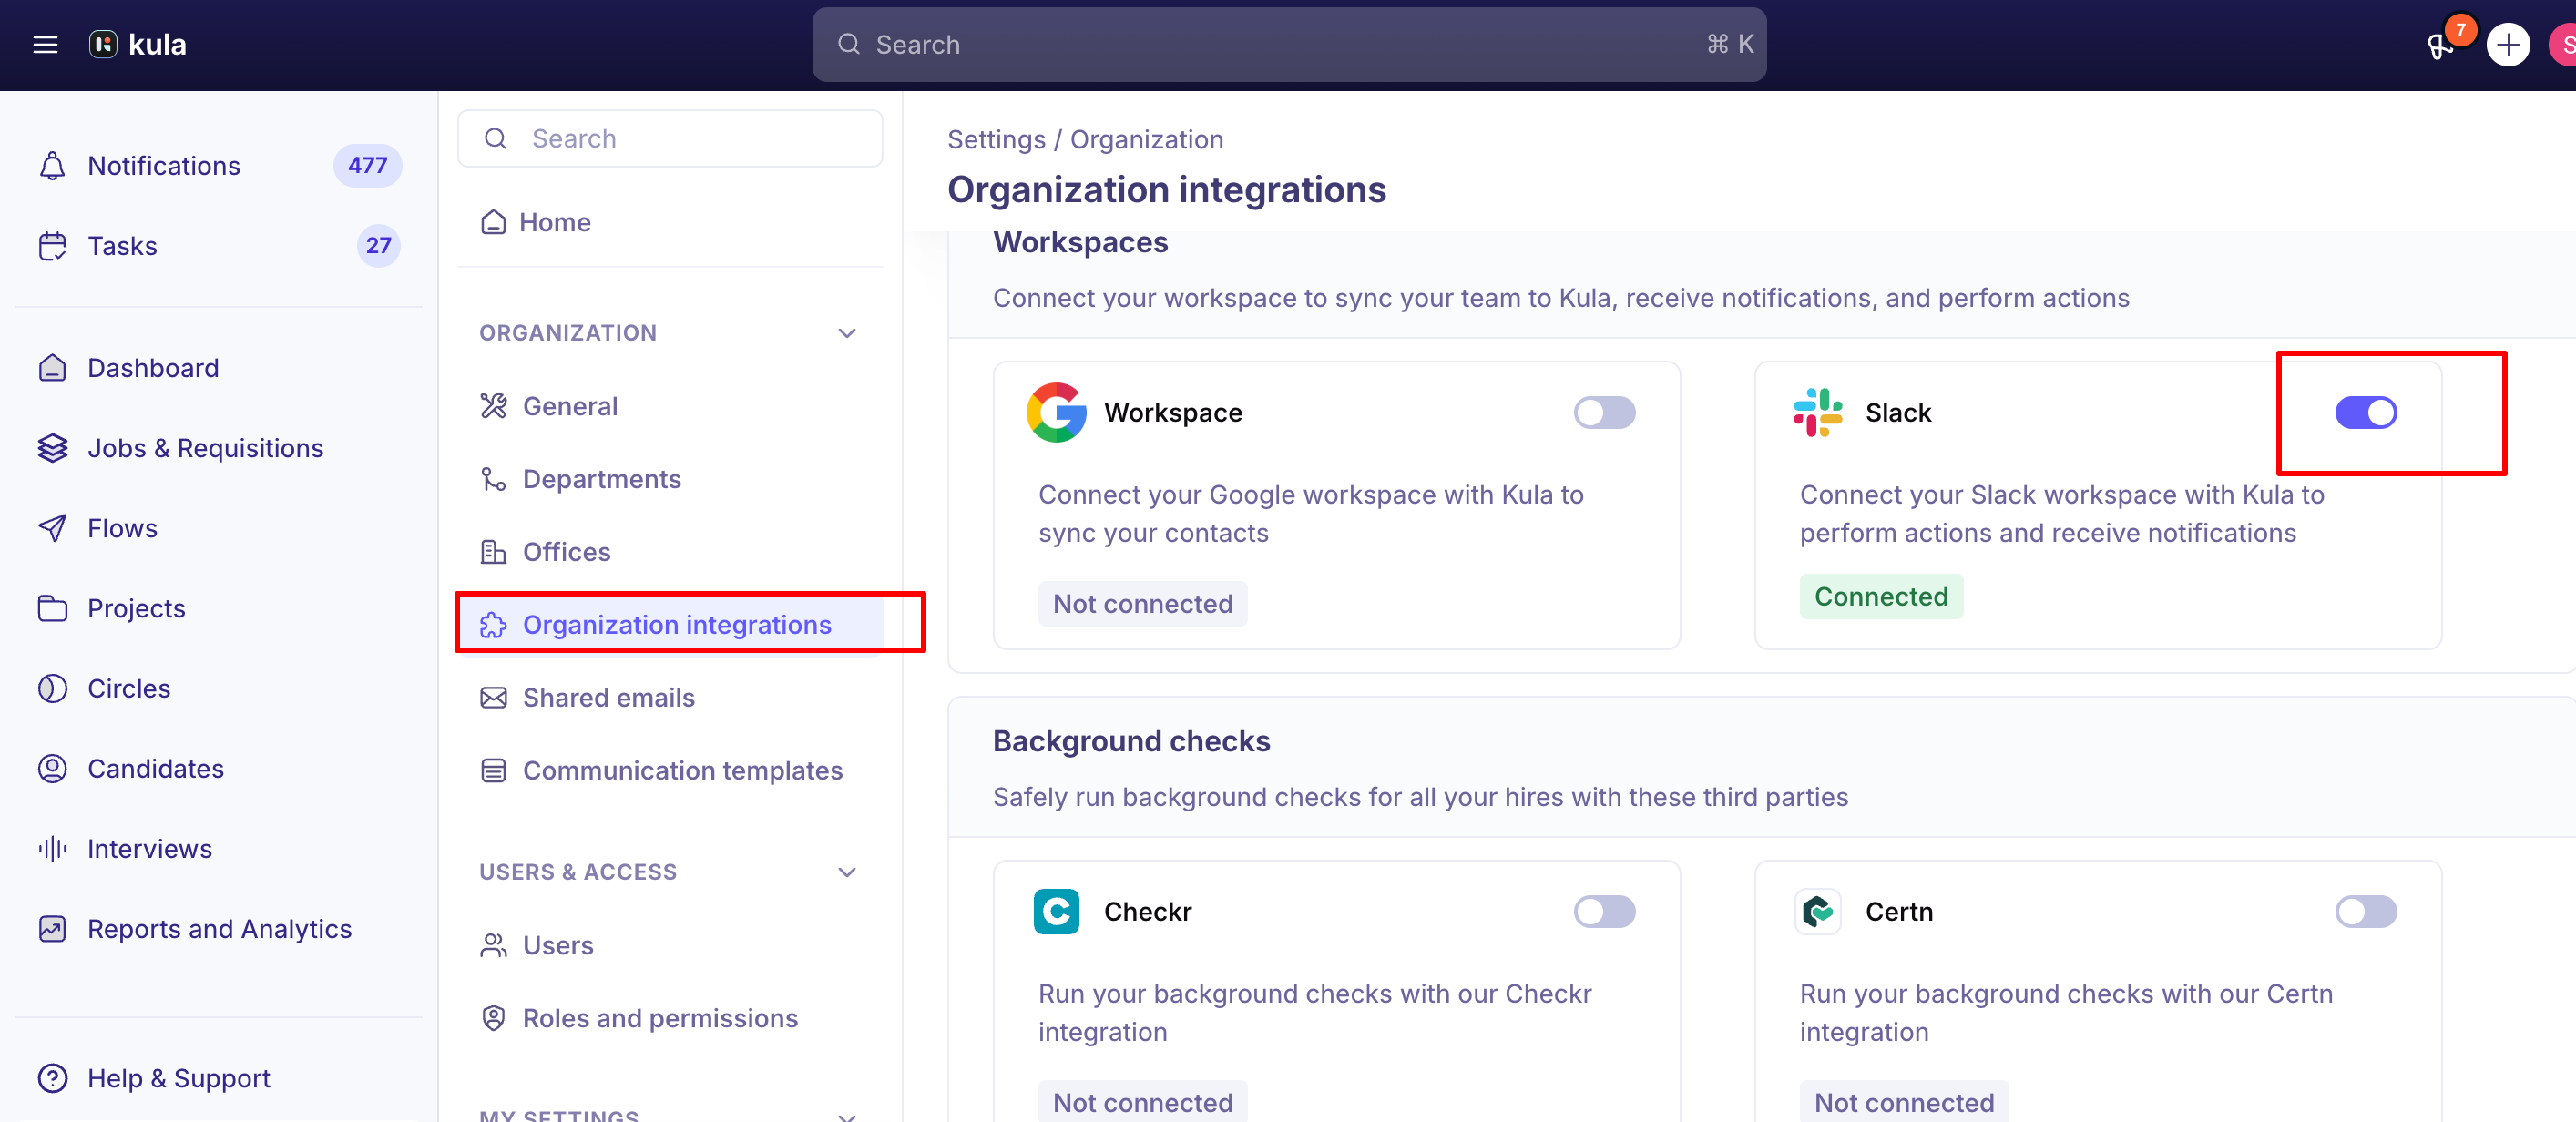Click the Google Workspace Not connected label
2576x1122 pixels.
point(1142,604)
